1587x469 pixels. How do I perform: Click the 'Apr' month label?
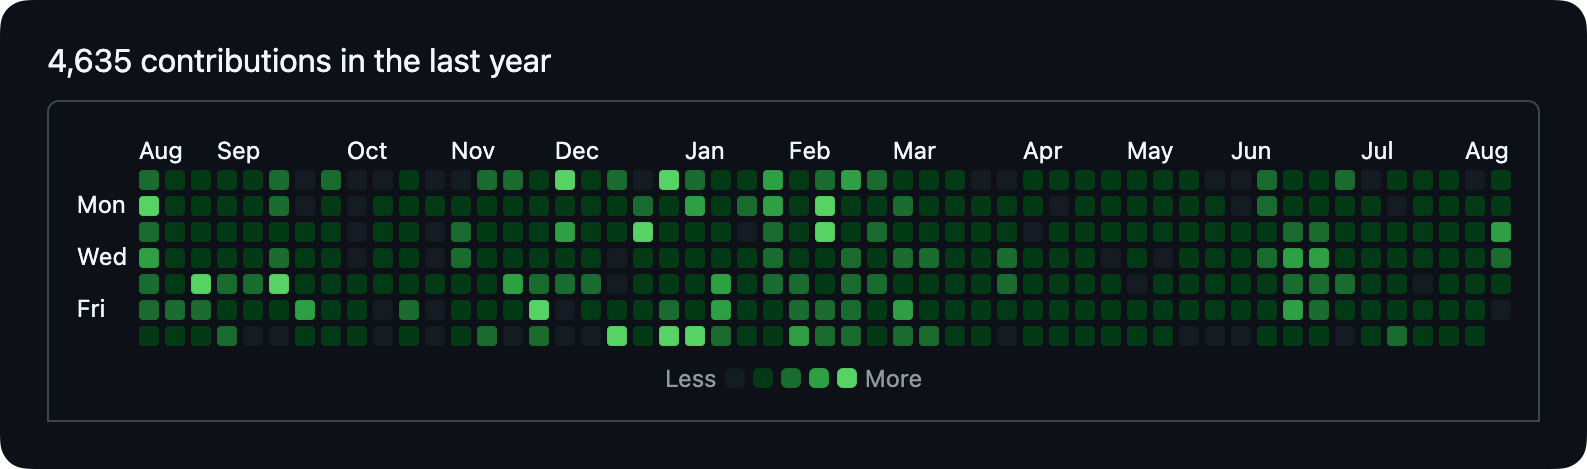click(x=1042, y=151)
